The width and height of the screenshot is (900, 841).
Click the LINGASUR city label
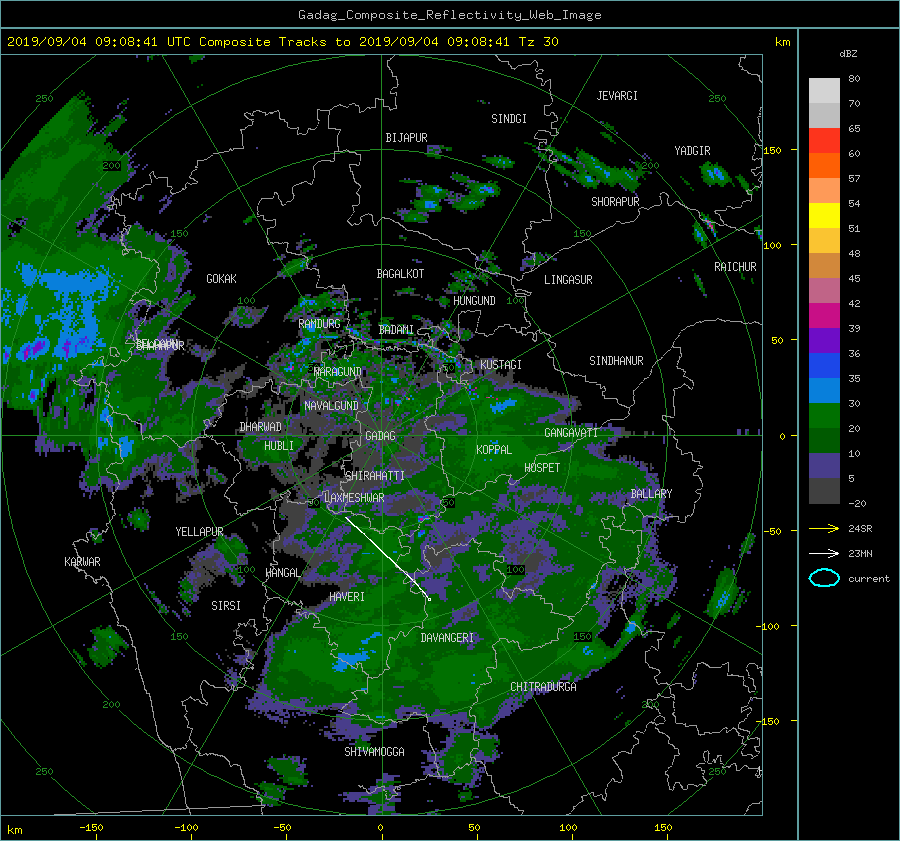tap(568, 280)
